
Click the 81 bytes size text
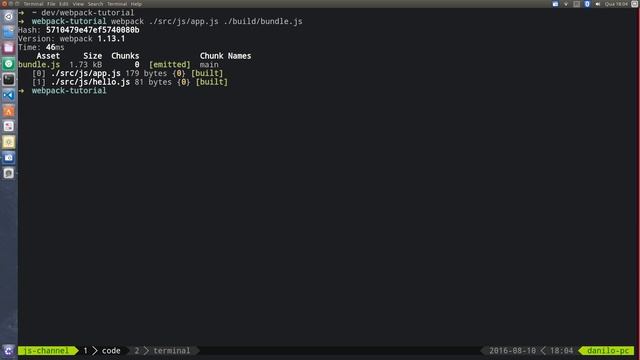pos(153,82)
